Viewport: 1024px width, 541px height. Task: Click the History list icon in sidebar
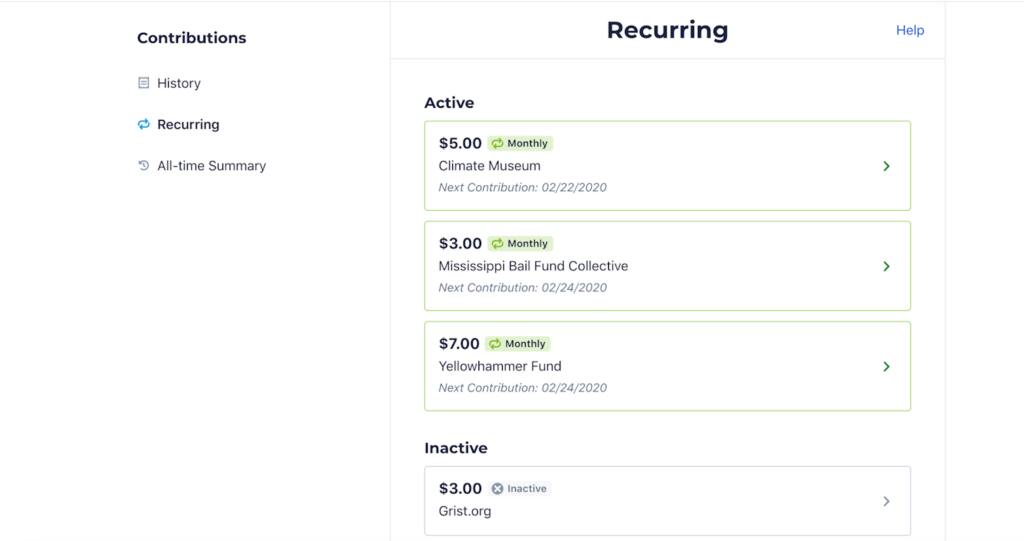point(144,83)
